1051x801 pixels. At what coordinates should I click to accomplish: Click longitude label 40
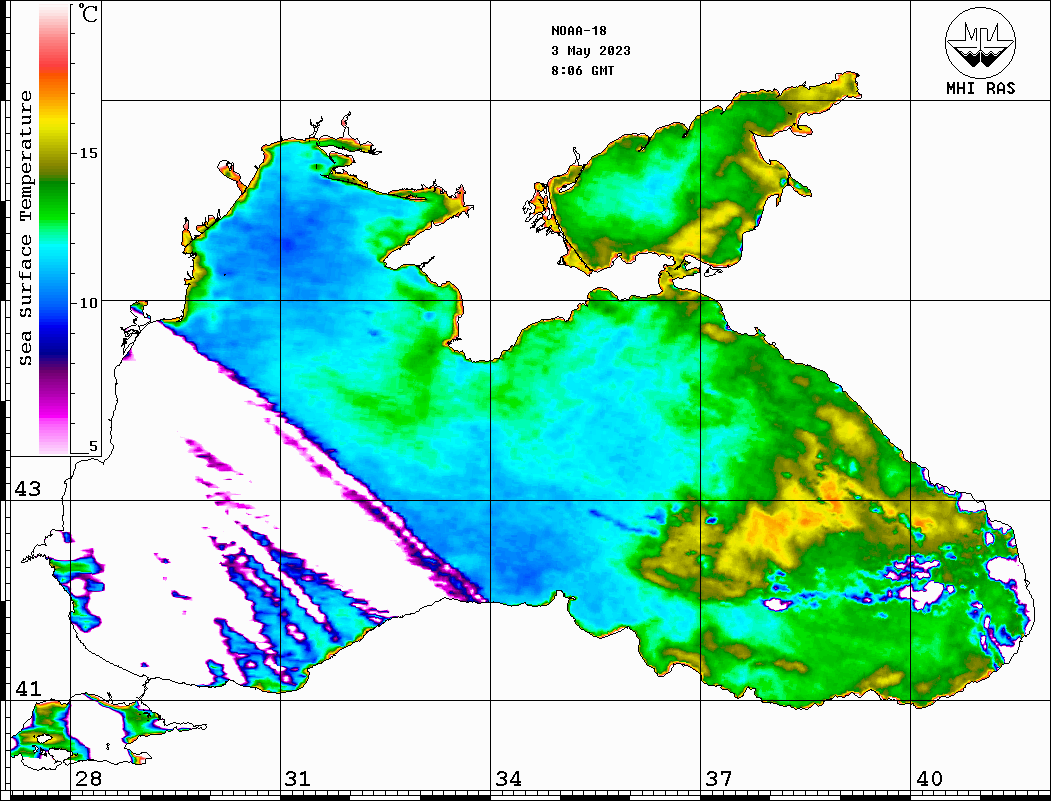(929, 778)
